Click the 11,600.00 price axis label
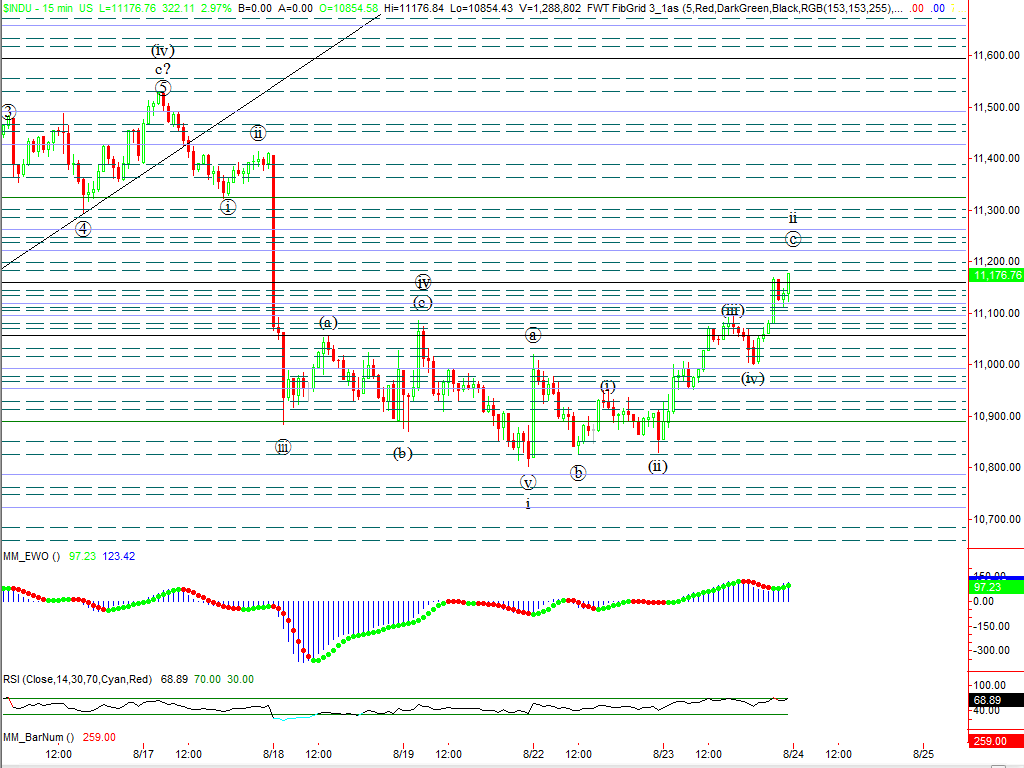Screen dimensions: 1024x768 [x=996, y=56]
